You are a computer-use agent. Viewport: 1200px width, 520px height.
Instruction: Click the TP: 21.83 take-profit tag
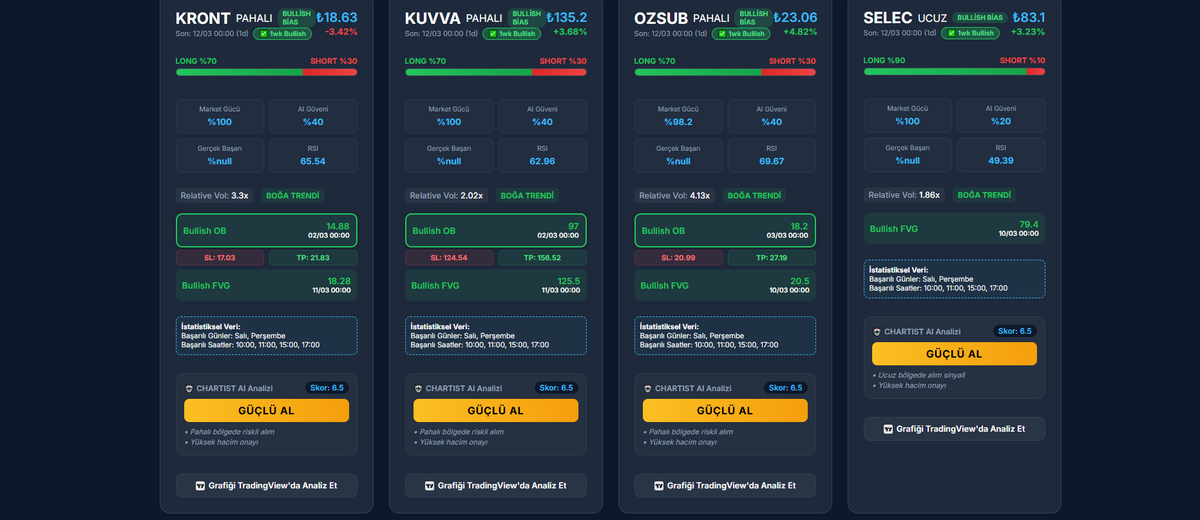[313, 258]
